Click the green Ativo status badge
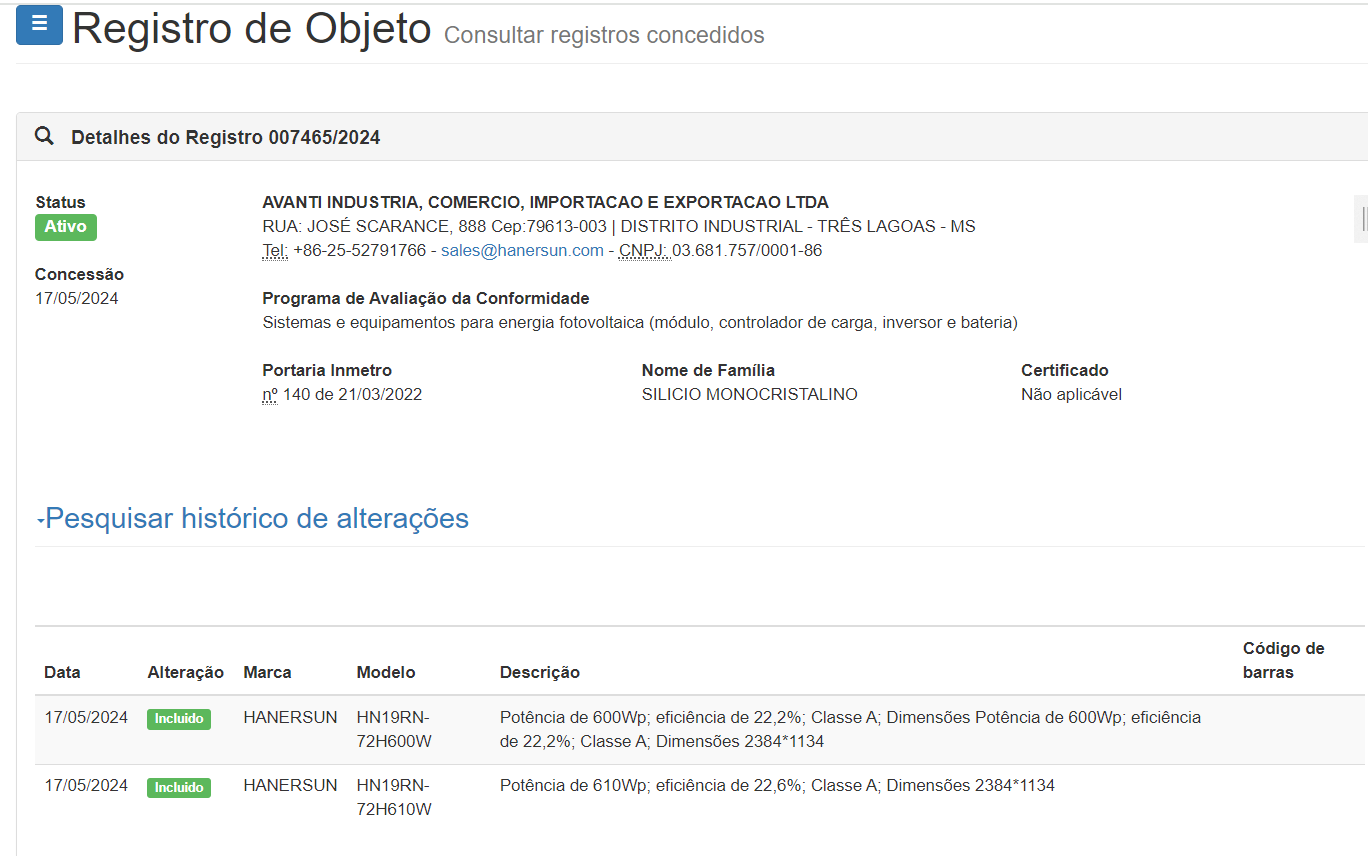This screenshot has height=856, width=1368. (x=66, y=227)
